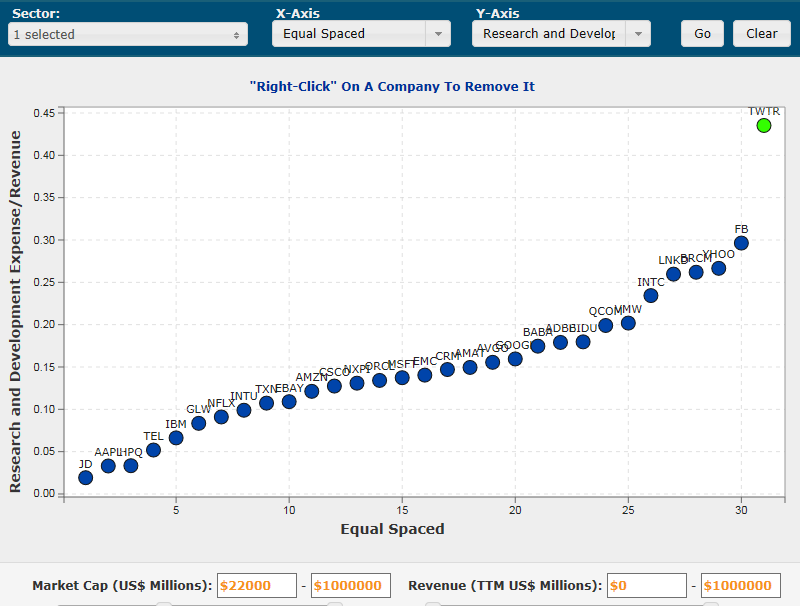Expand the X-Axis dropdown arrow
This screenshot has width=801, height=606.
point(438,34)
